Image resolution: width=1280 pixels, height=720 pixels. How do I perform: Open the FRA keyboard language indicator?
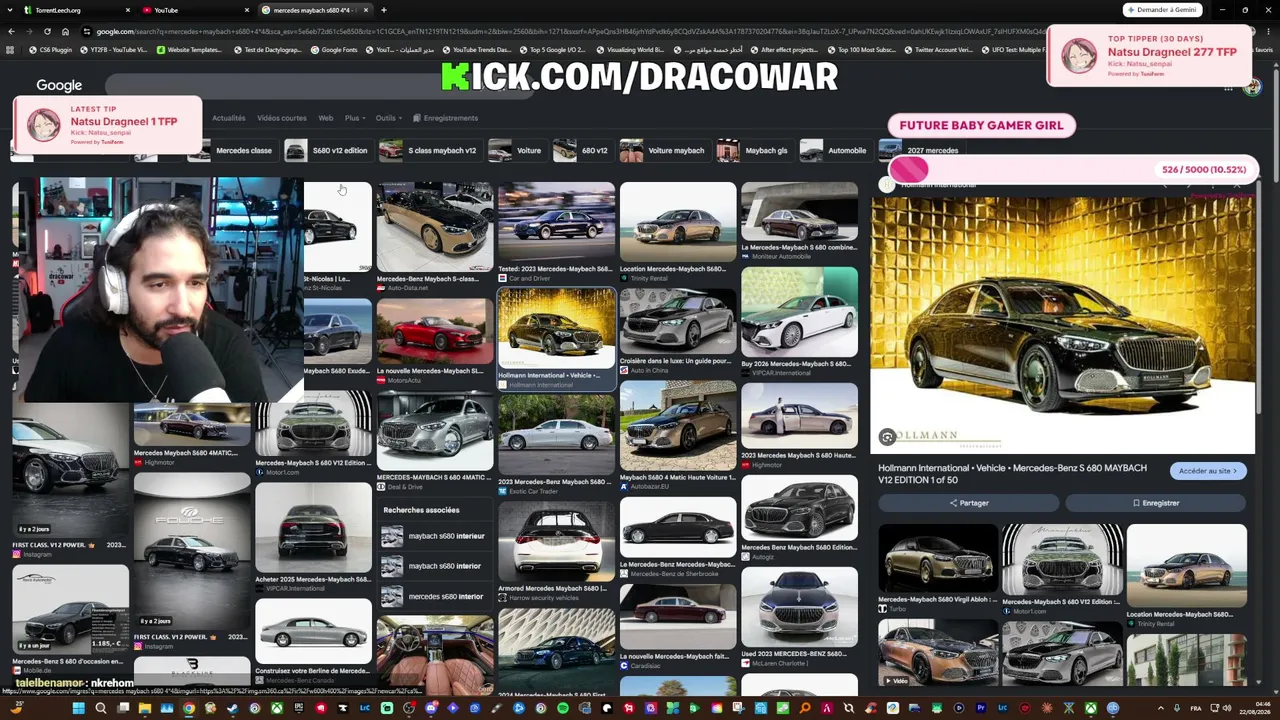tap(1195, 709)
